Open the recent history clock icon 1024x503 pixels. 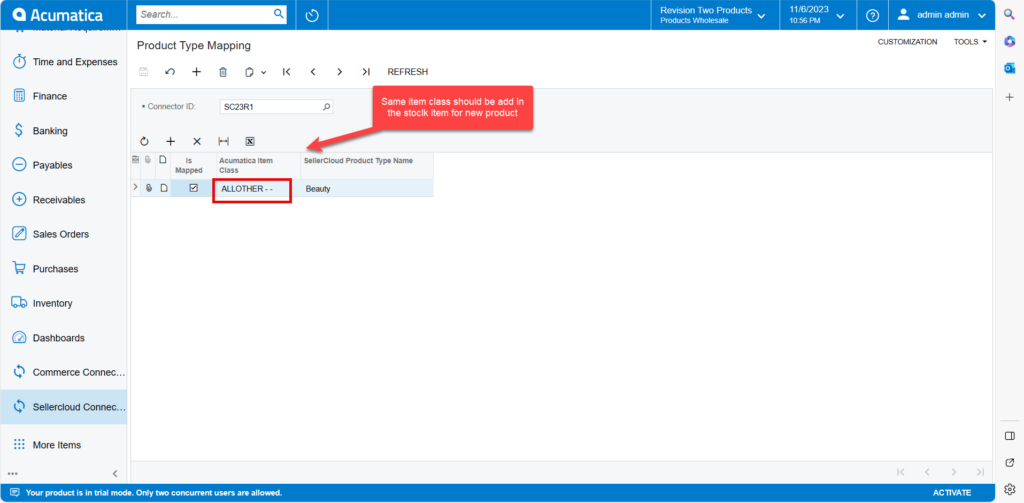tap(312, 15)
